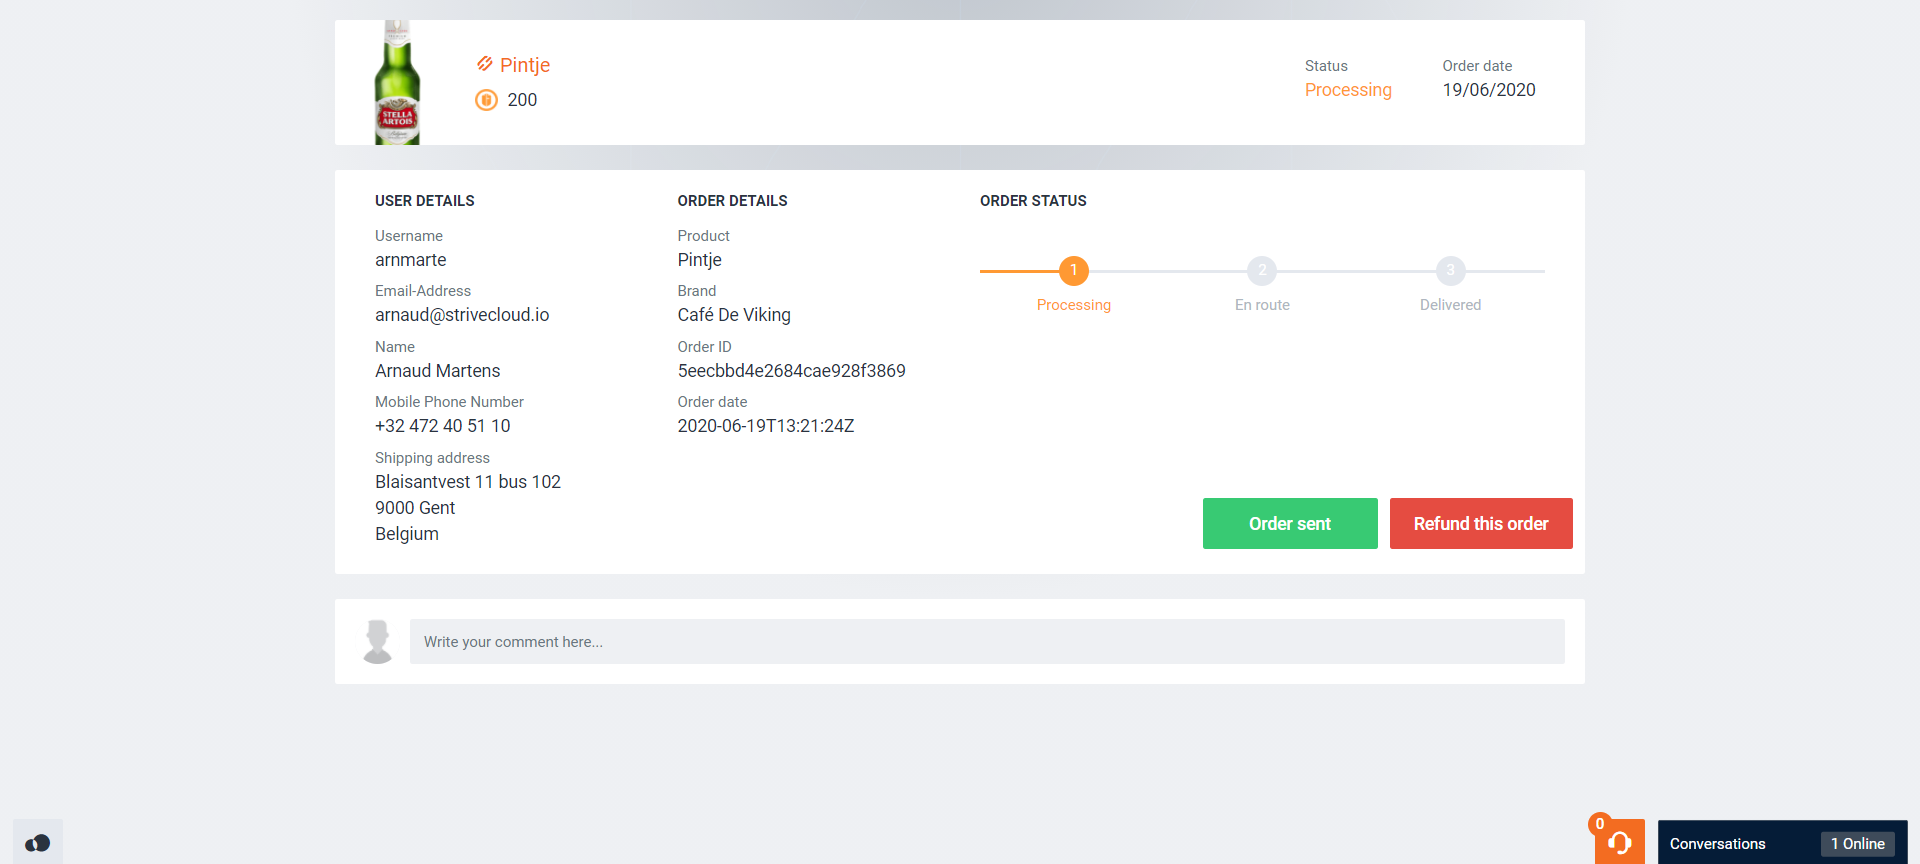The height and width of the screenshot is (864, 1920).
Task: Open the orange headset support chat icon
Action: coord(1619,842)
